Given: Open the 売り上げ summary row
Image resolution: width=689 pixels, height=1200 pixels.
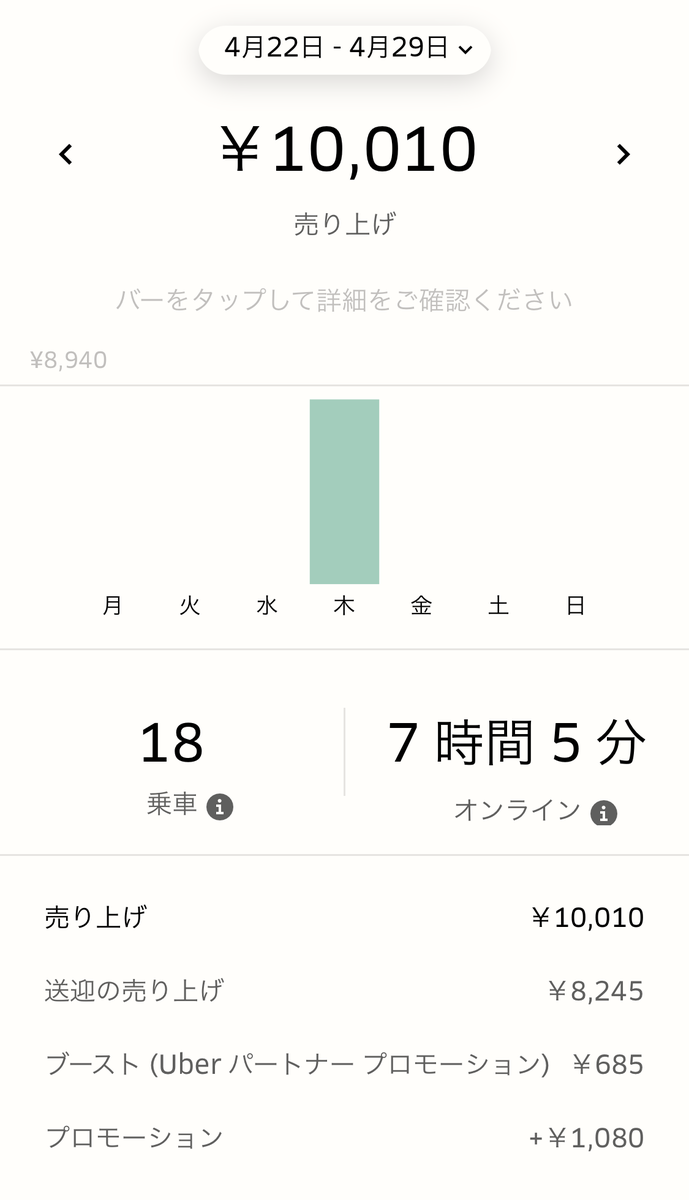Looking at the screenshot, I should 344,917.
